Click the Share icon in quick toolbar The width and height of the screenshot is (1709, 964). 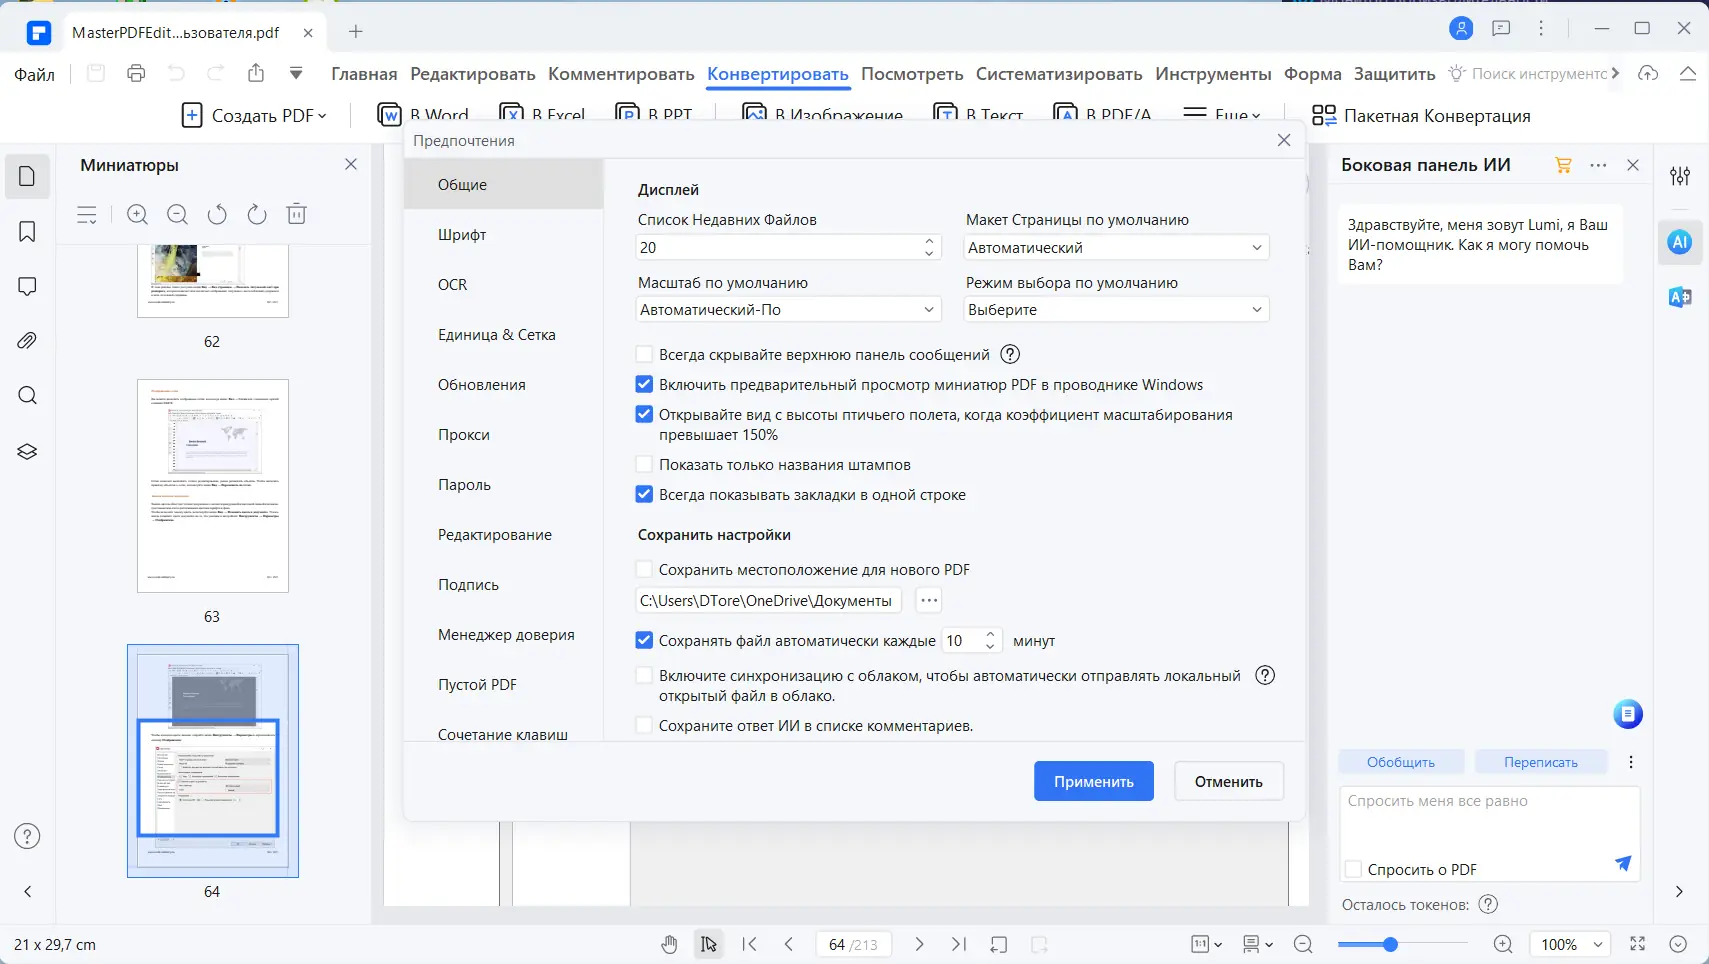[x=256, y=73]
